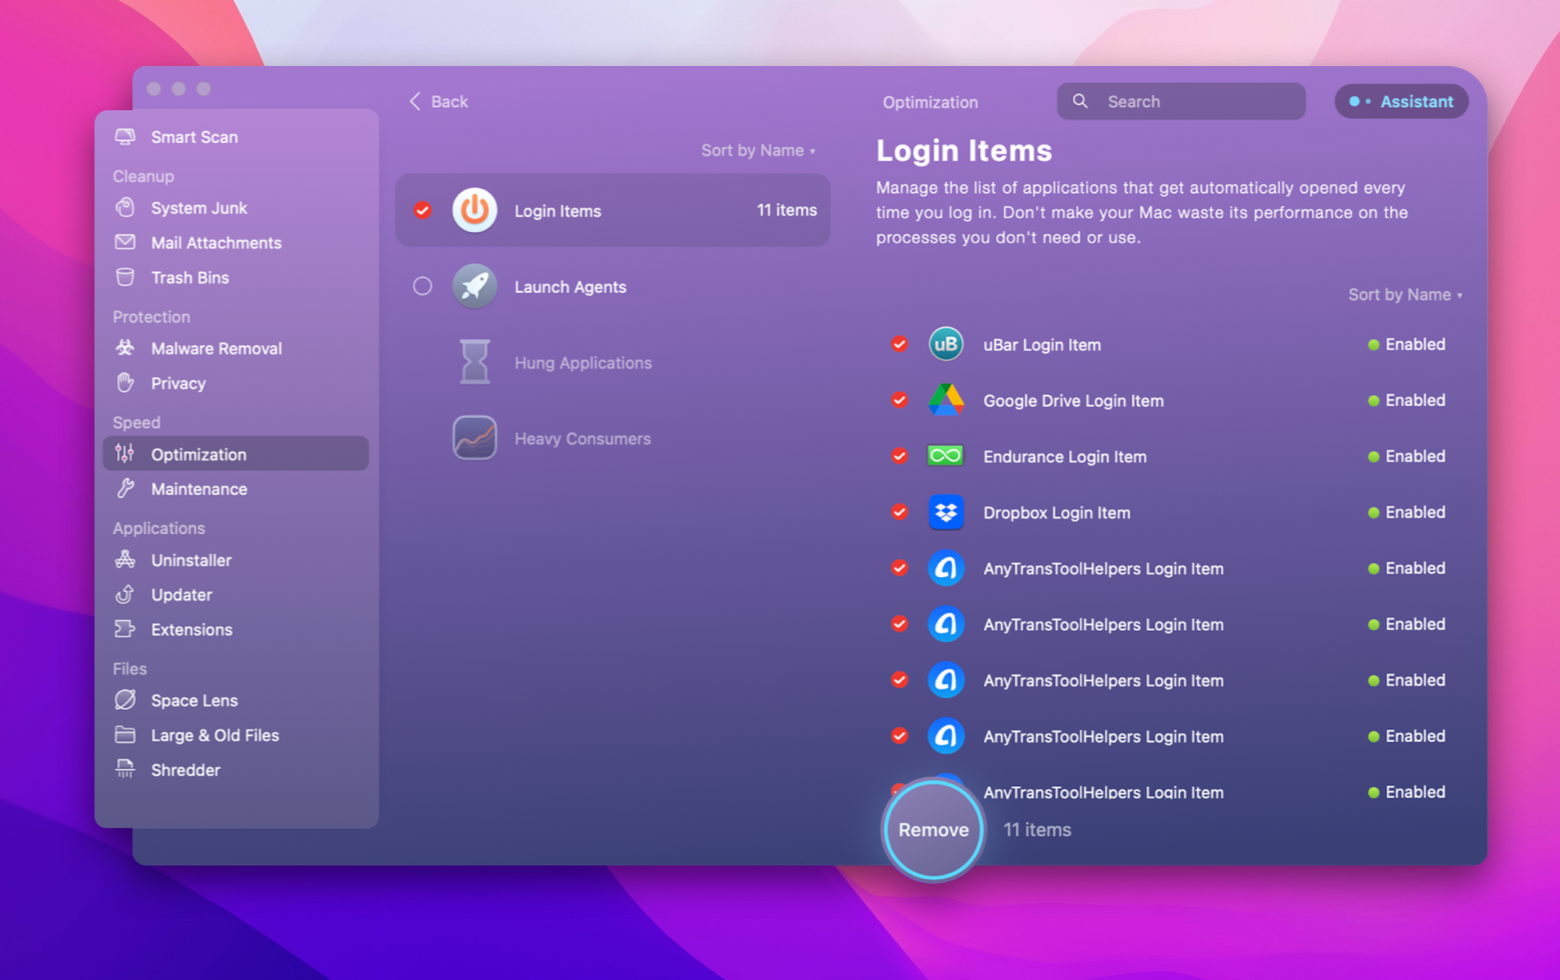This screenshot has width=1560, height=980.
Task: Open Smart Scan section
Action: (236, 137)
